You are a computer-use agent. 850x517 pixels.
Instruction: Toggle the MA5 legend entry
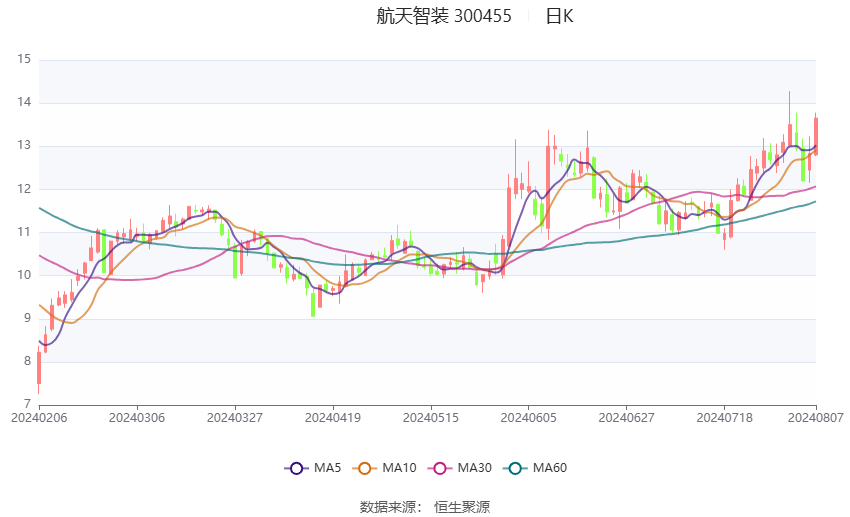click(313, 468)
